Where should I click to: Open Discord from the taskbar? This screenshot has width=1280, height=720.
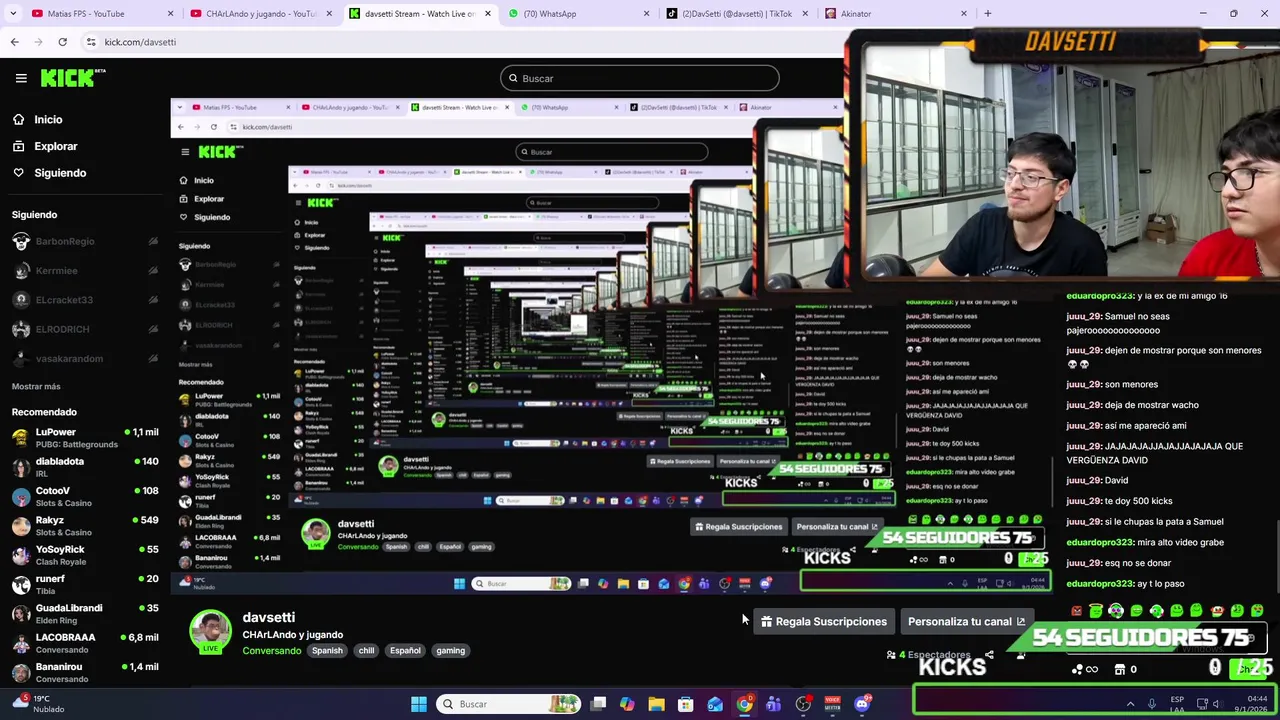click(862, 704)
